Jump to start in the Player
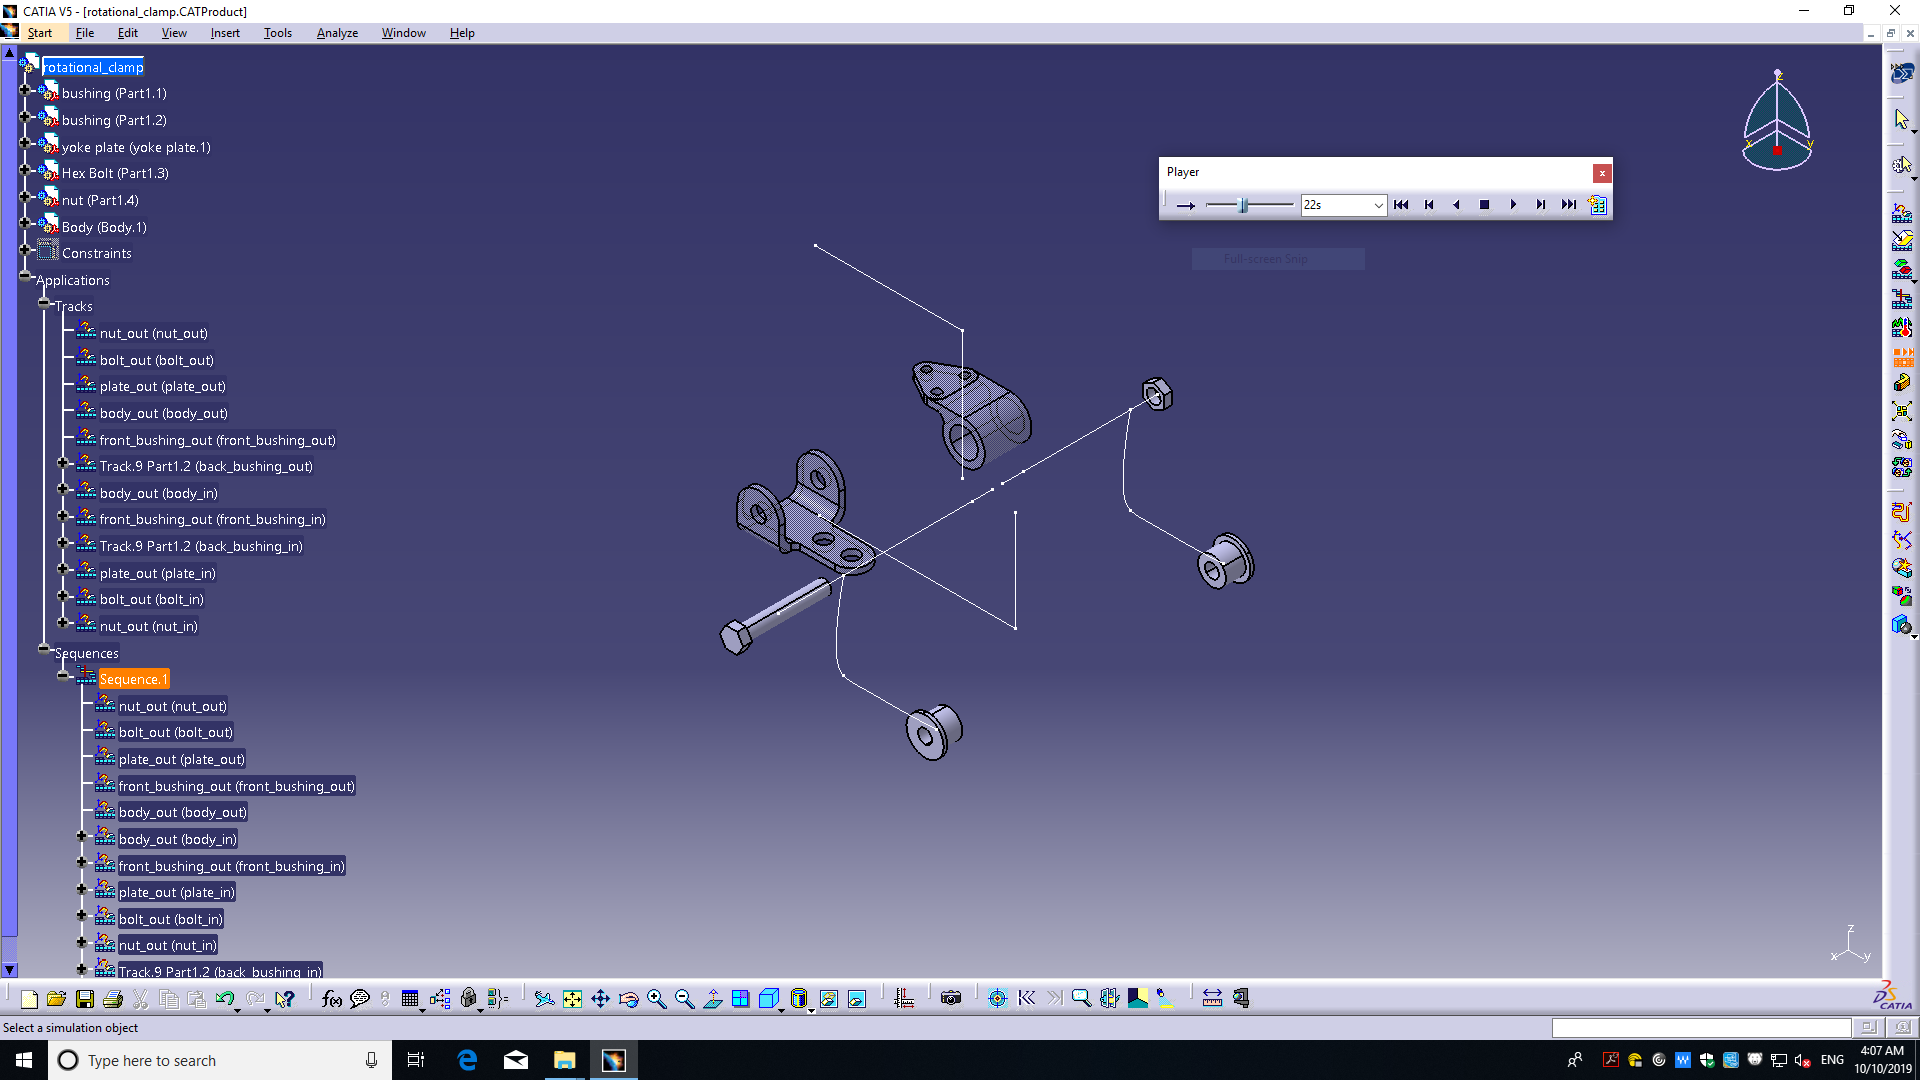Viewport: 1920px width, 1080px height. 1401,205
